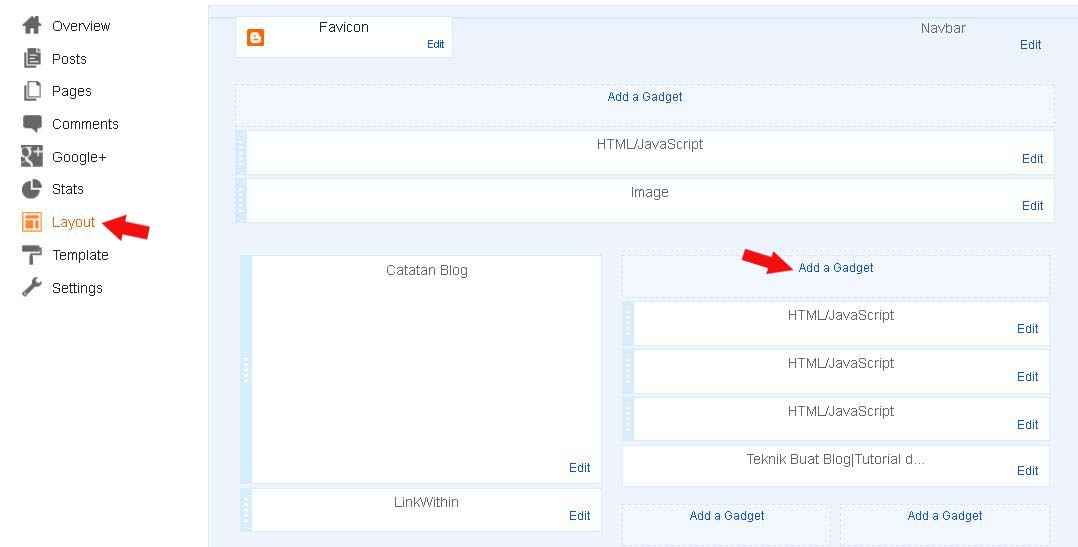
Task: Click the Posts document icon
Action: click(32, 58)
